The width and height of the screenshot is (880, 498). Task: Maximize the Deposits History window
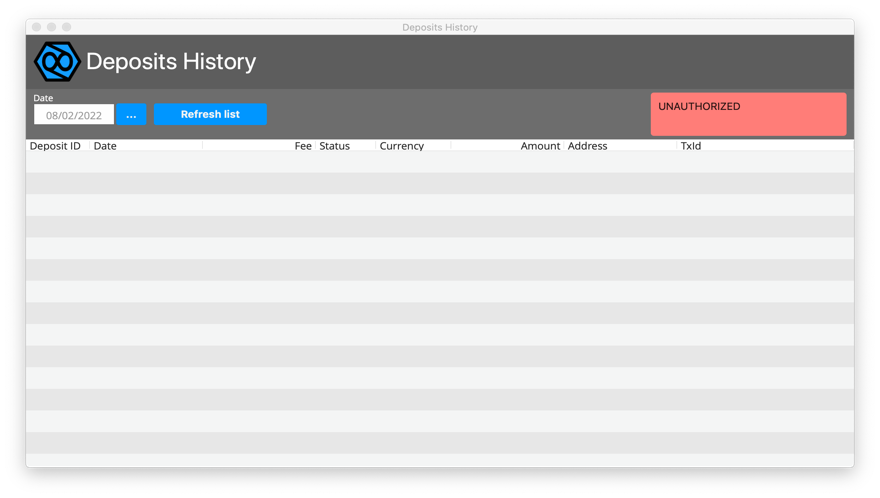(x=67, y=27)
